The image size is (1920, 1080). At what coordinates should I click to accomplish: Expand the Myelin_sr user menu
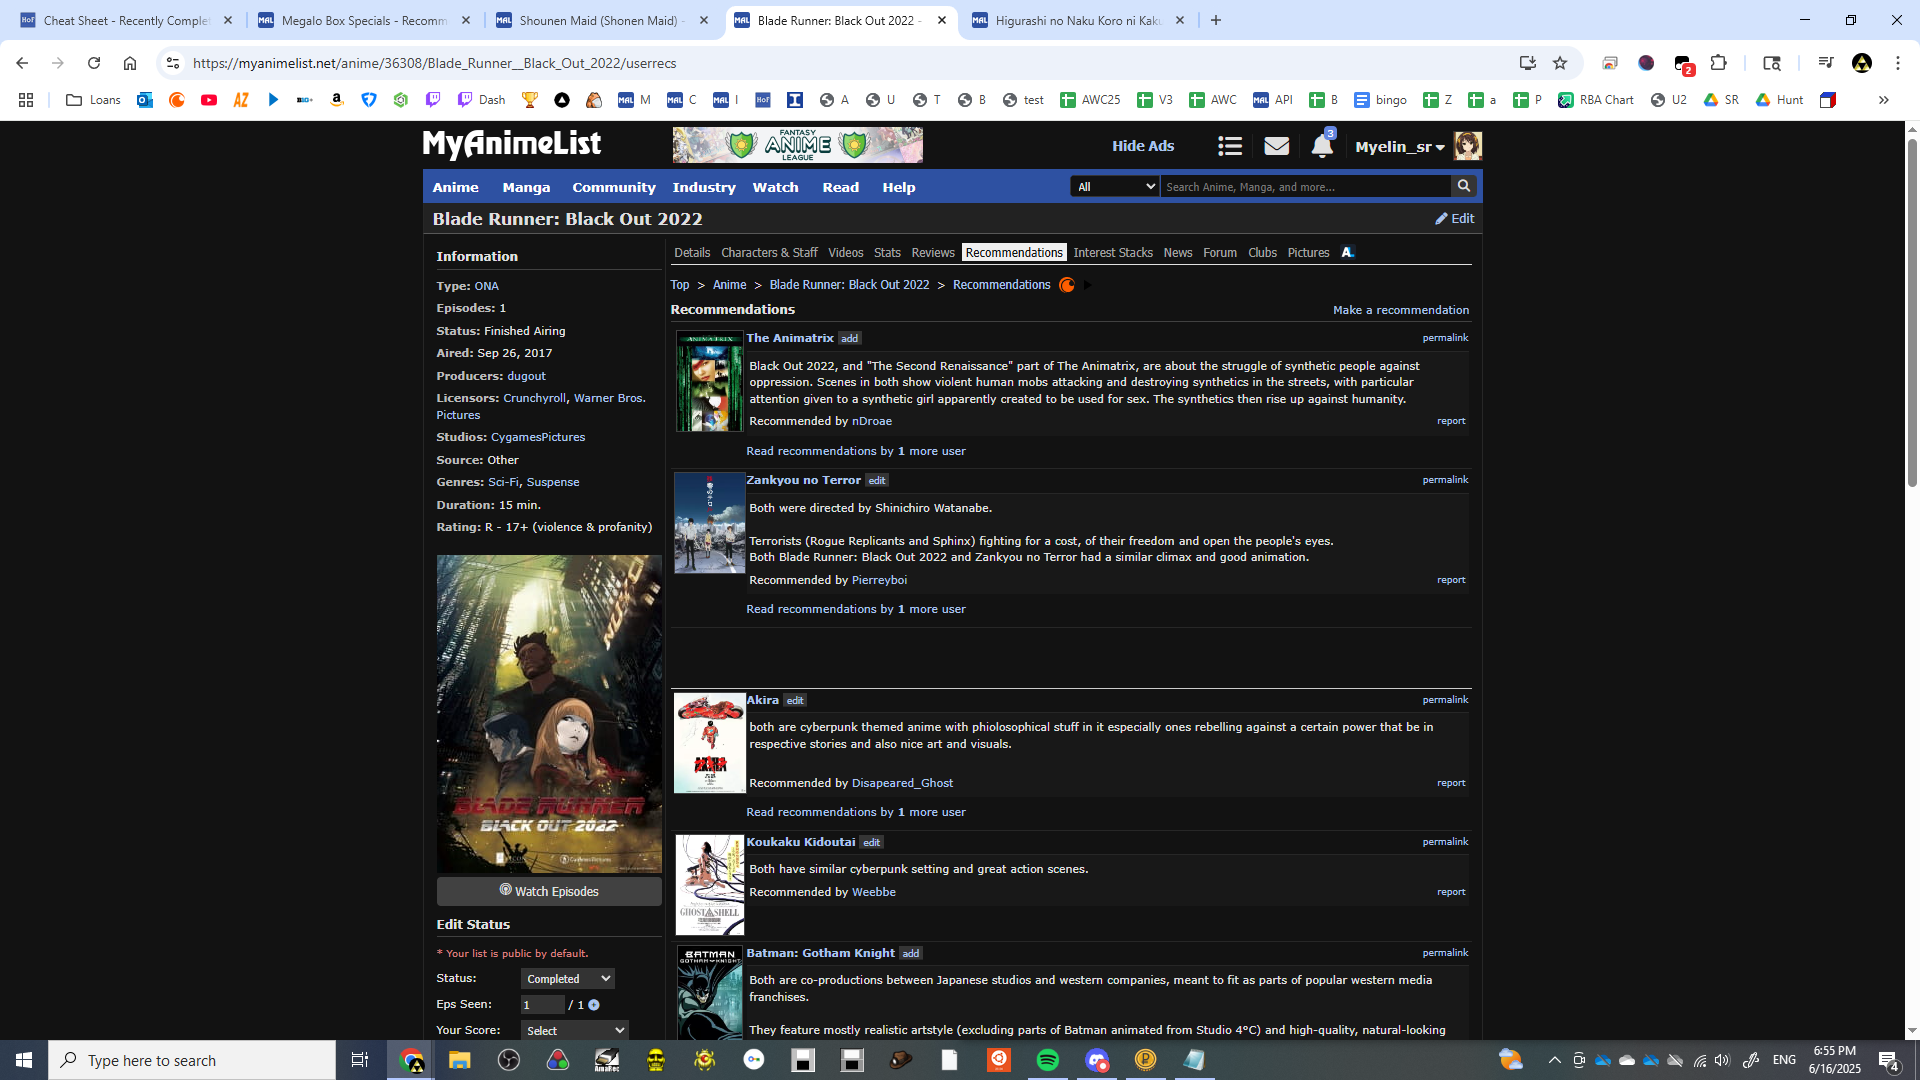(1399, 147)
